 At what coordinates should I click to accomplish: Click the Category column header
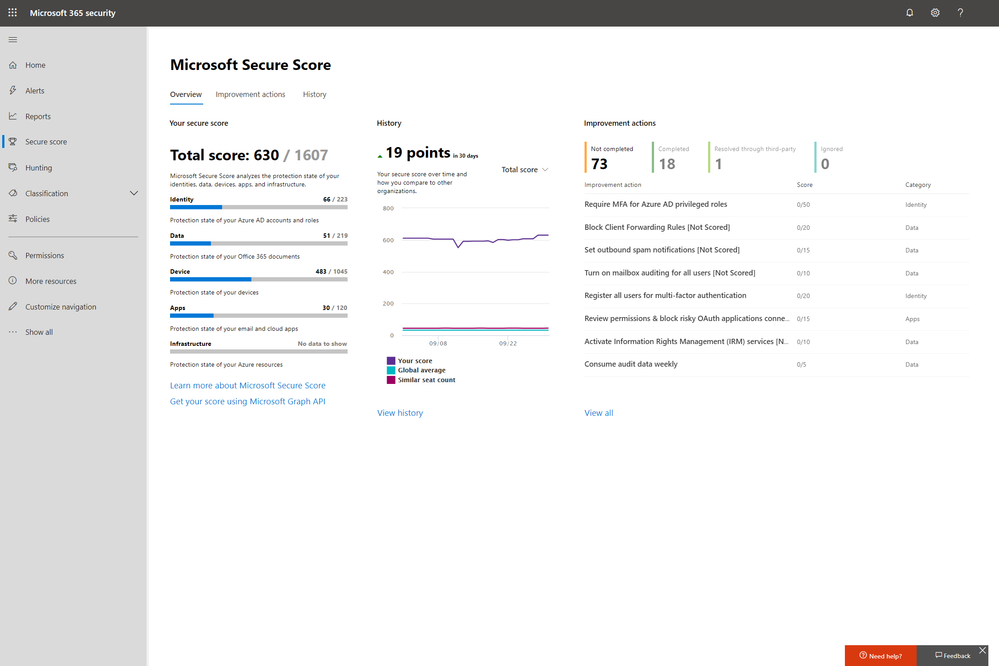coord(918,185)
